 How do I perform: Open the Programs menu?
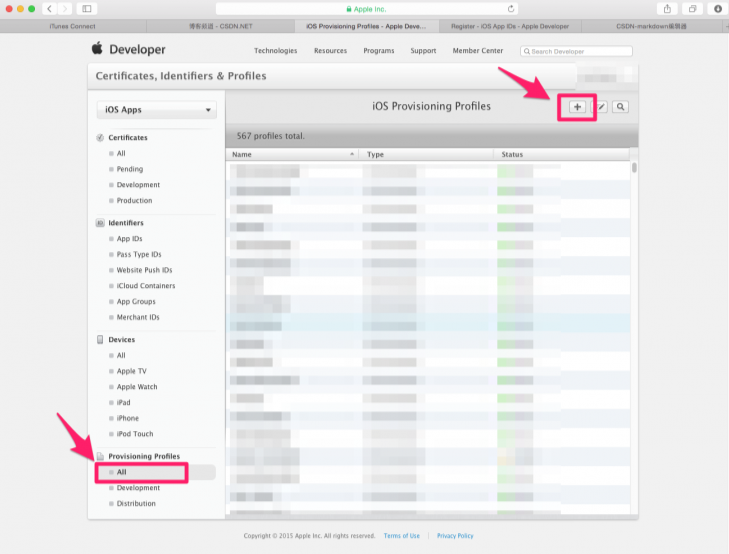[378, 51]
